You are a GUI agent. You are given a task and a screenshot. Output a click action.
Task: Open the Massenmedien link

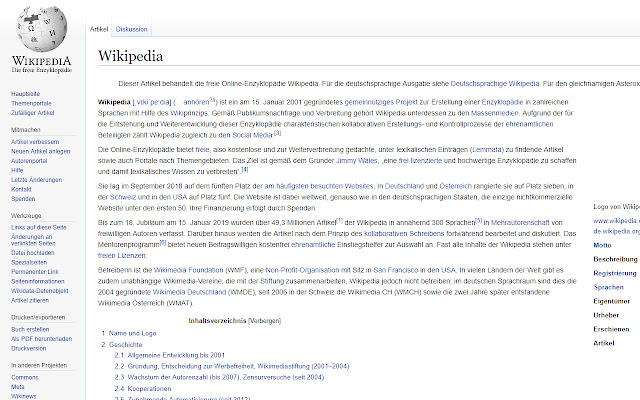(x=495, y=113)
